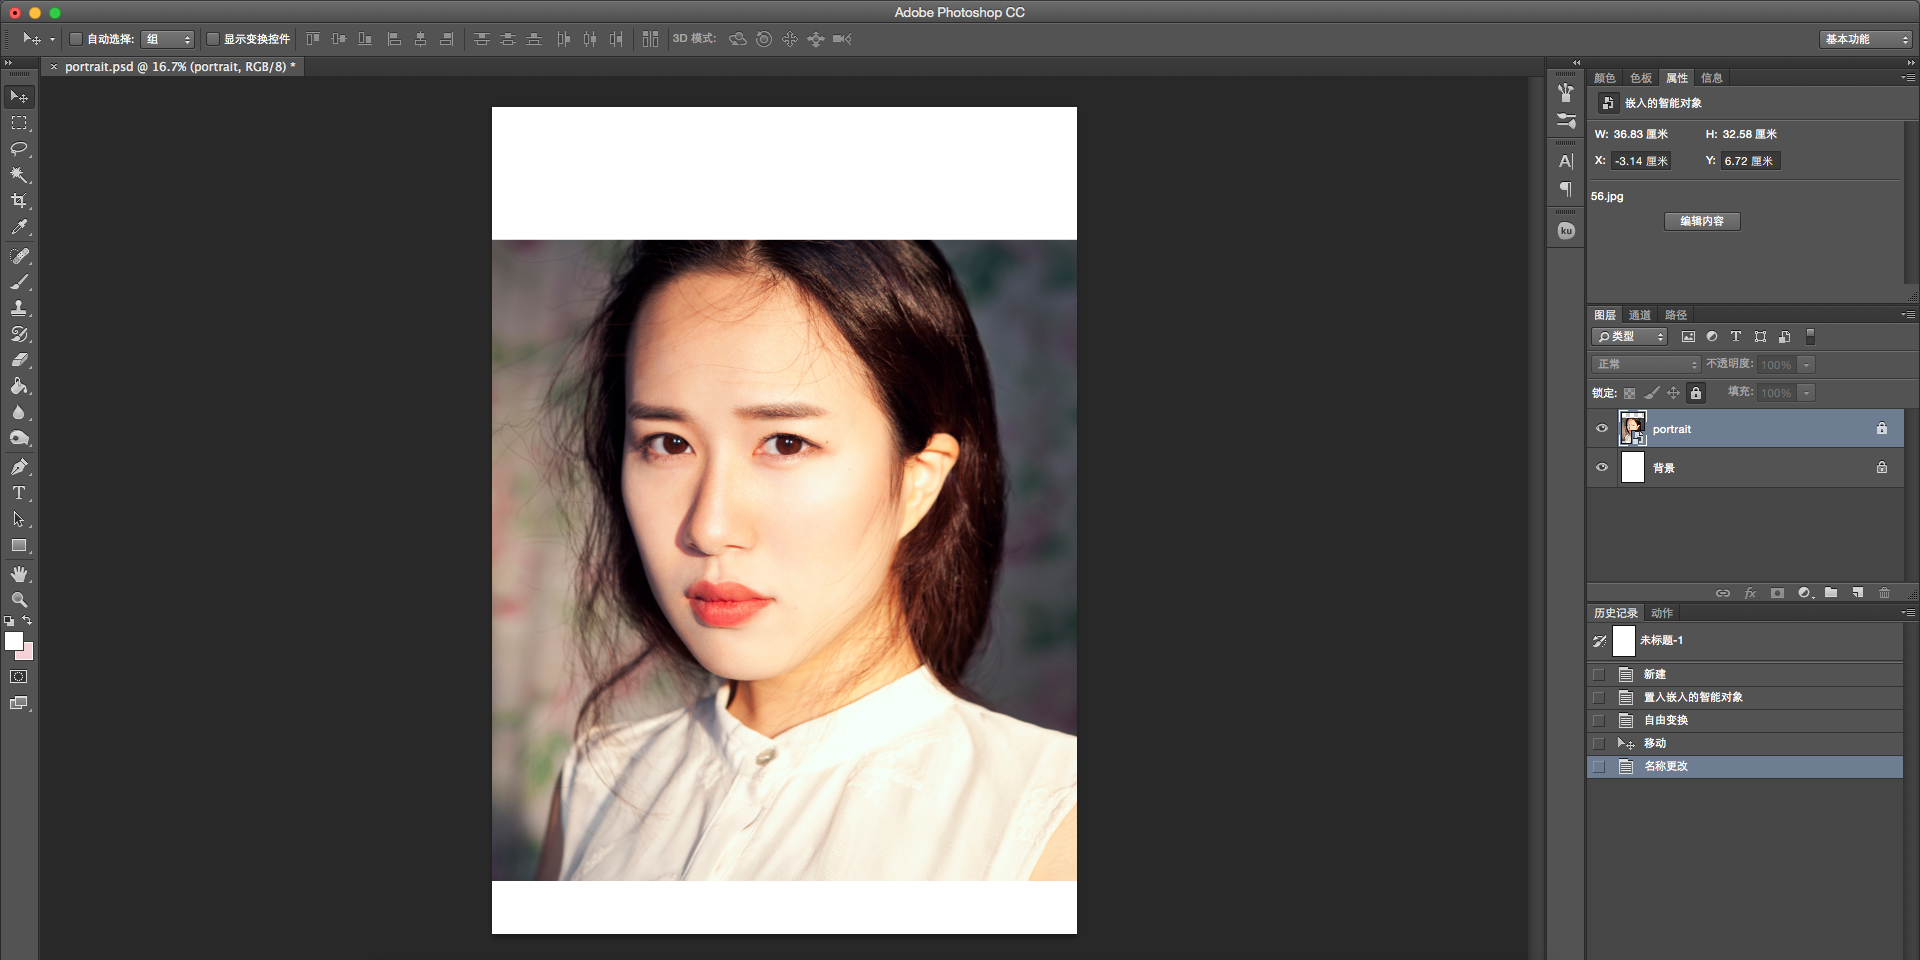Select the Clone Stamp tool
This screenshot has width=1920, height=960.
19,308
